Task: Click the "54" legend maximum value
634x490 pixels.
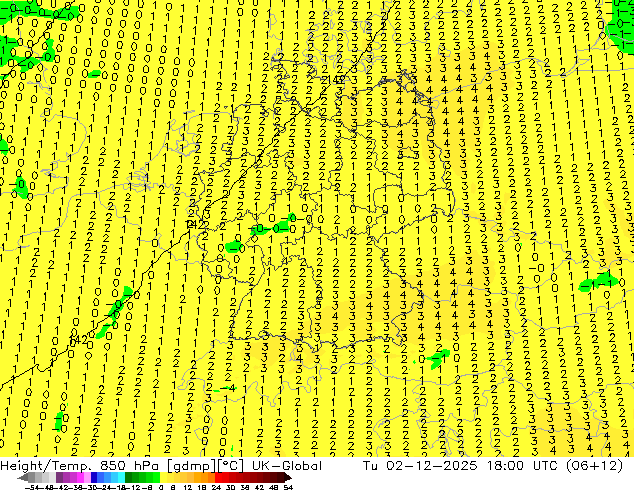Action: 288,487
